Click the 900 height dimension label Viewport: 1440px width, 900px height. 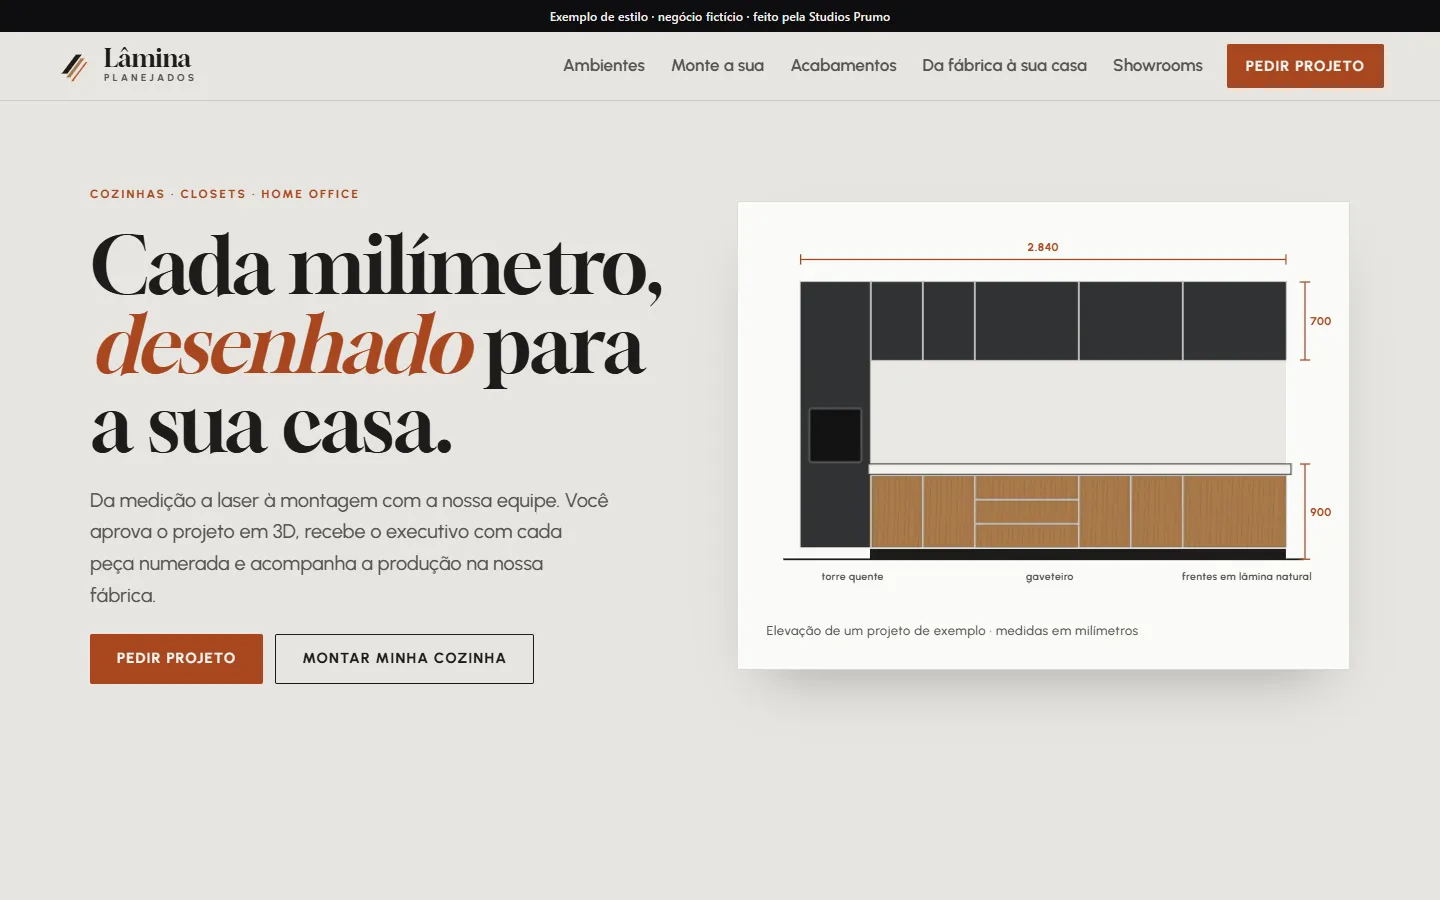(x=1321, y=512)
